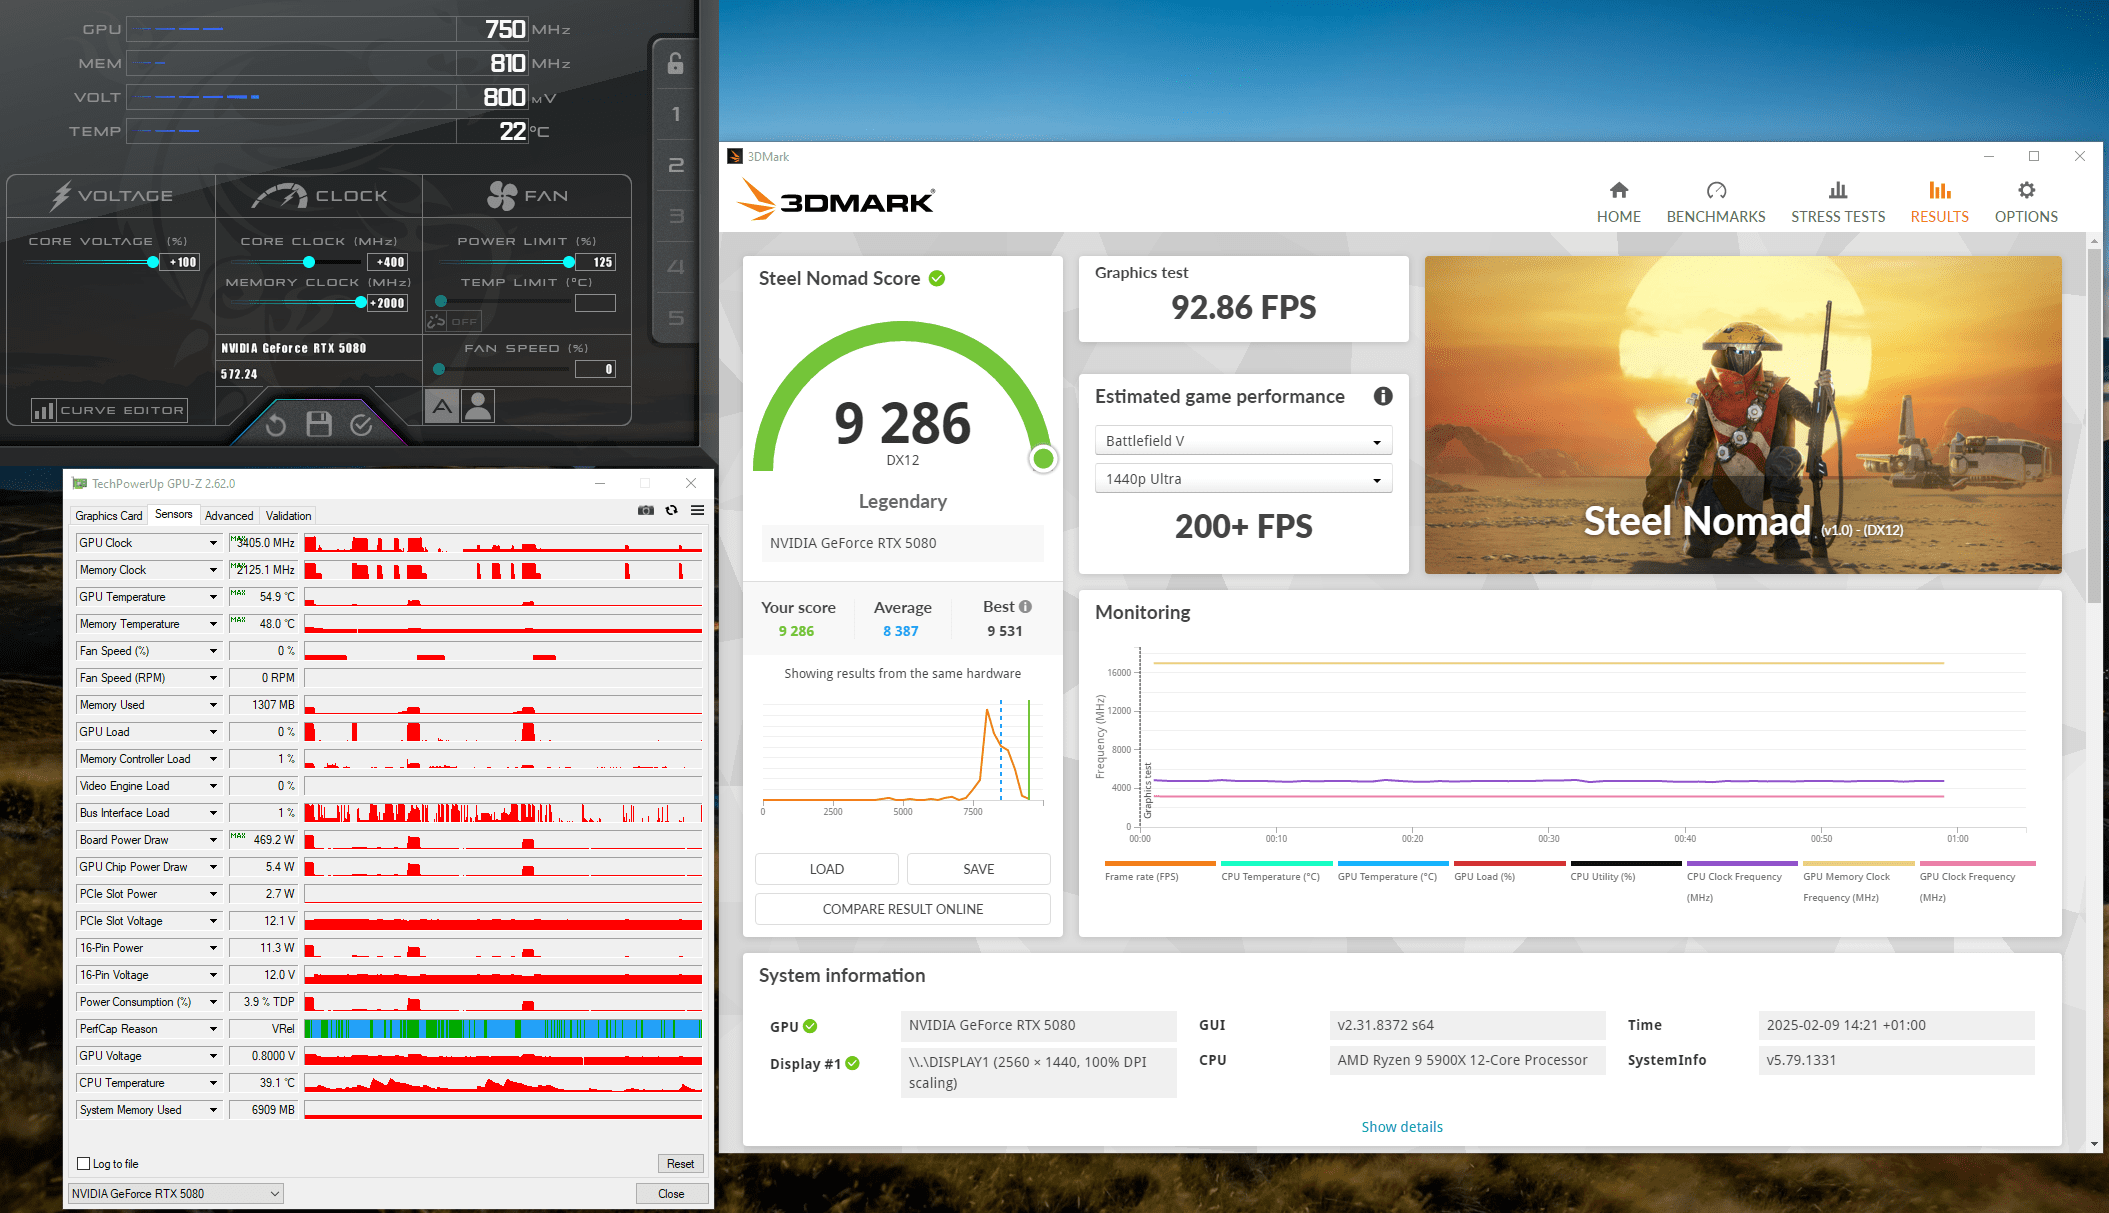Click the Best score info icon
This screenshot has width=2109, height=1213.
[1025, 606]
